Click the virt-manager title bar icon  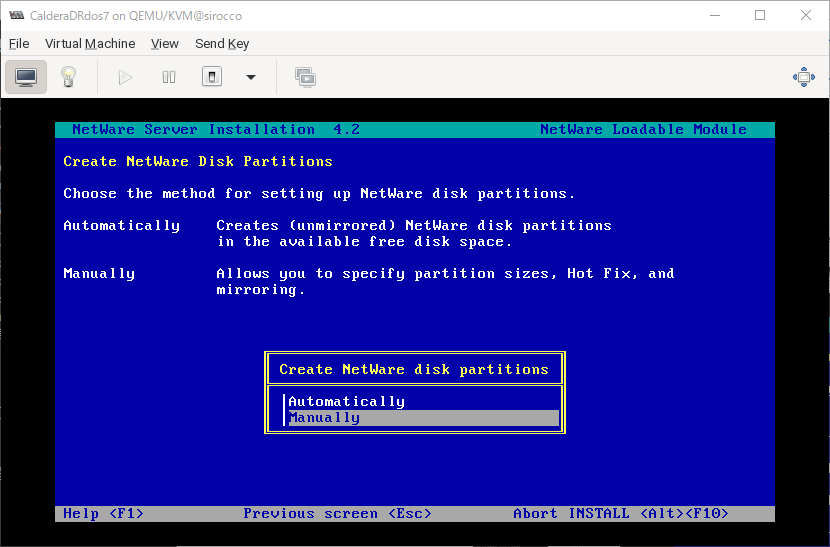(x=16, y=15)
